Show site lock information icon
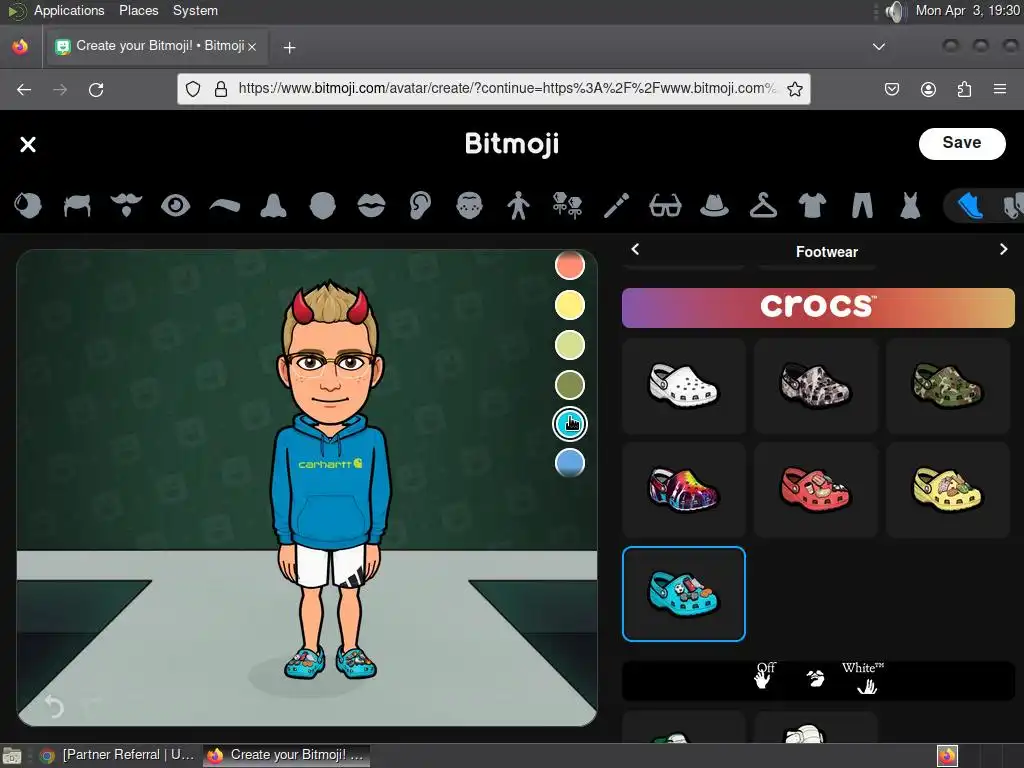The height and width of the screenshot is (768, 1024). click(221, 89)
